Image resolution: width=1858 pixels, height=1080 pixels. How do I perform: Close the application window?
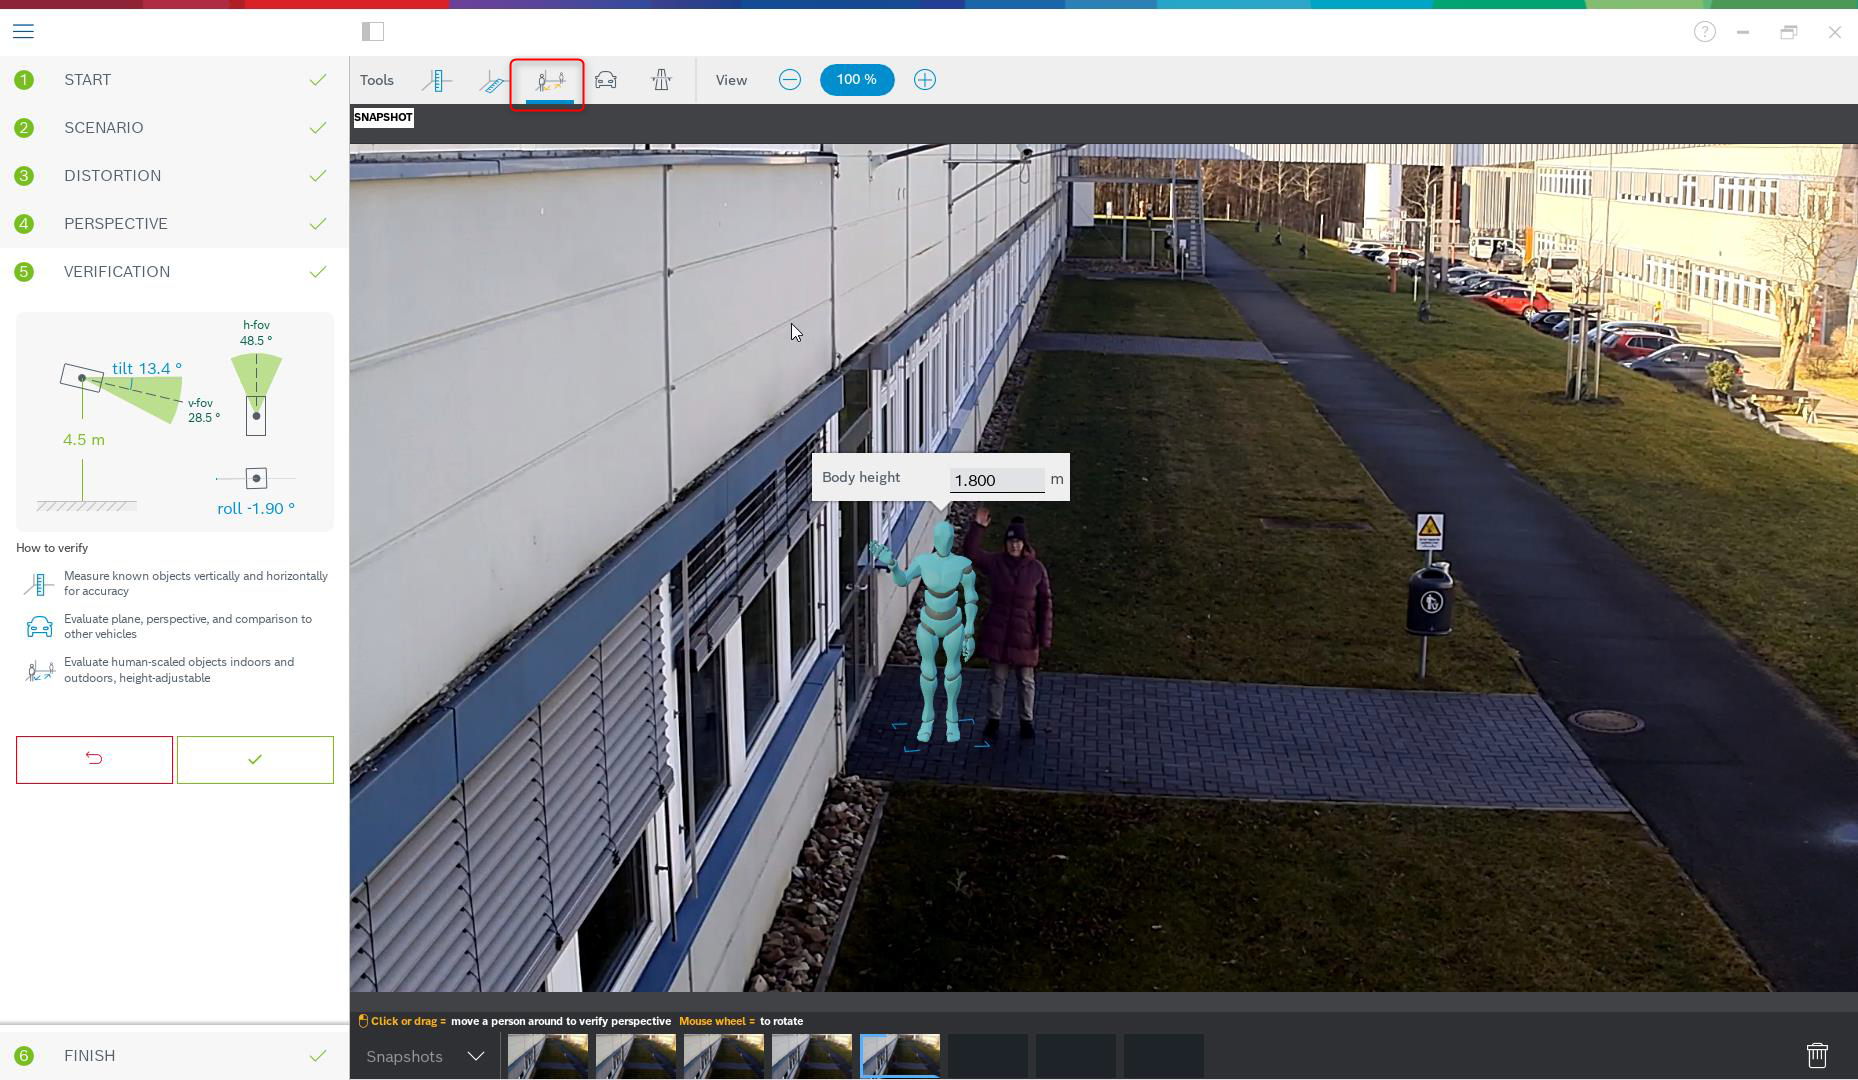tap(1835, 32)
